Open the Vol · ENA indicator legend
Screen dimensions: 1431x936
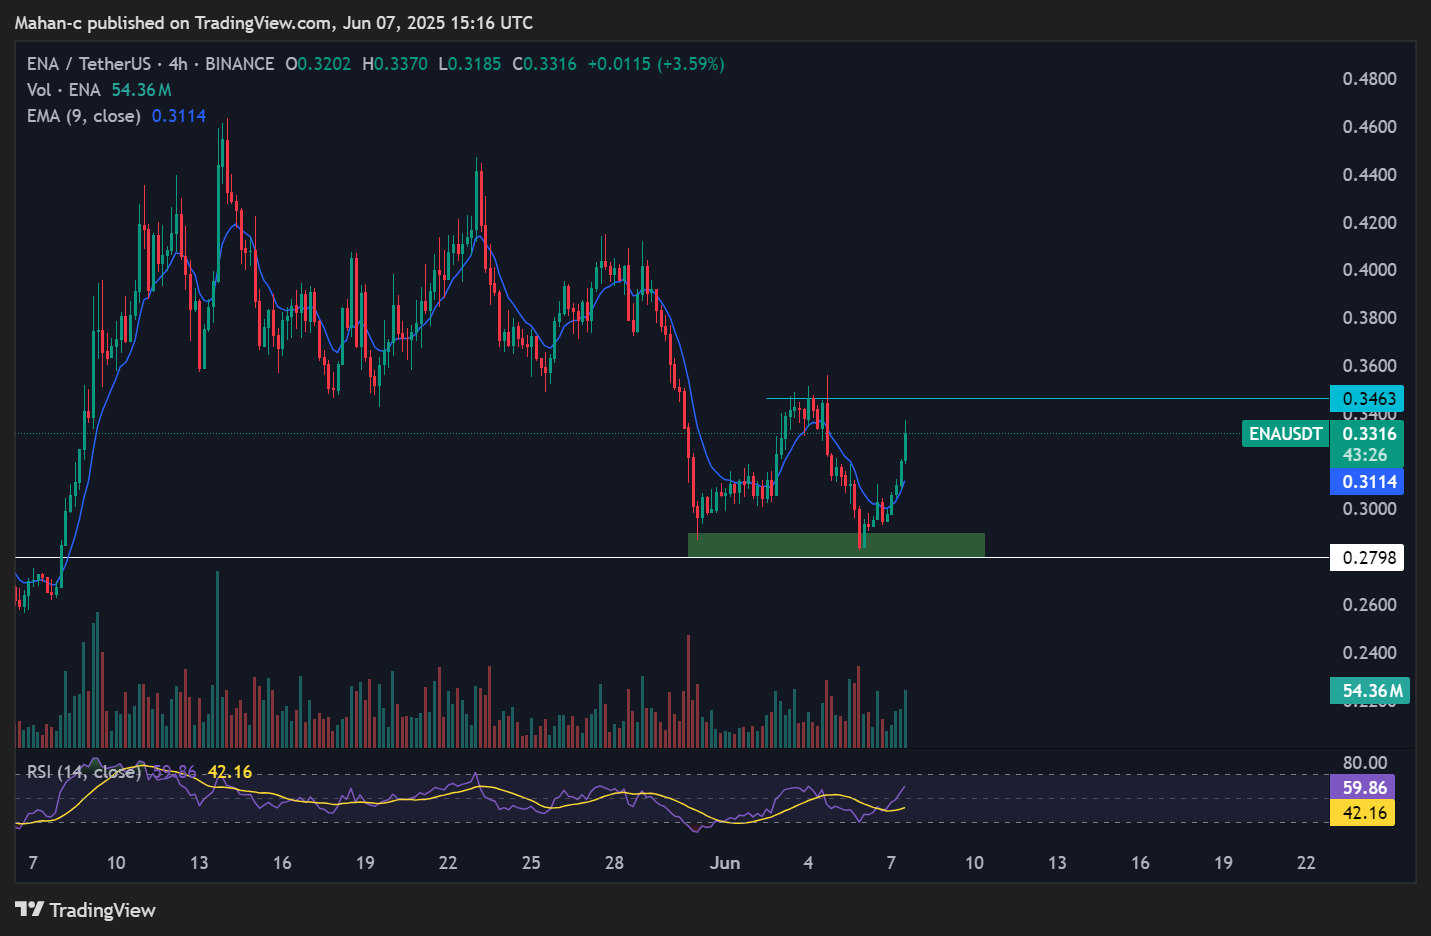click(x=63, y=90)
